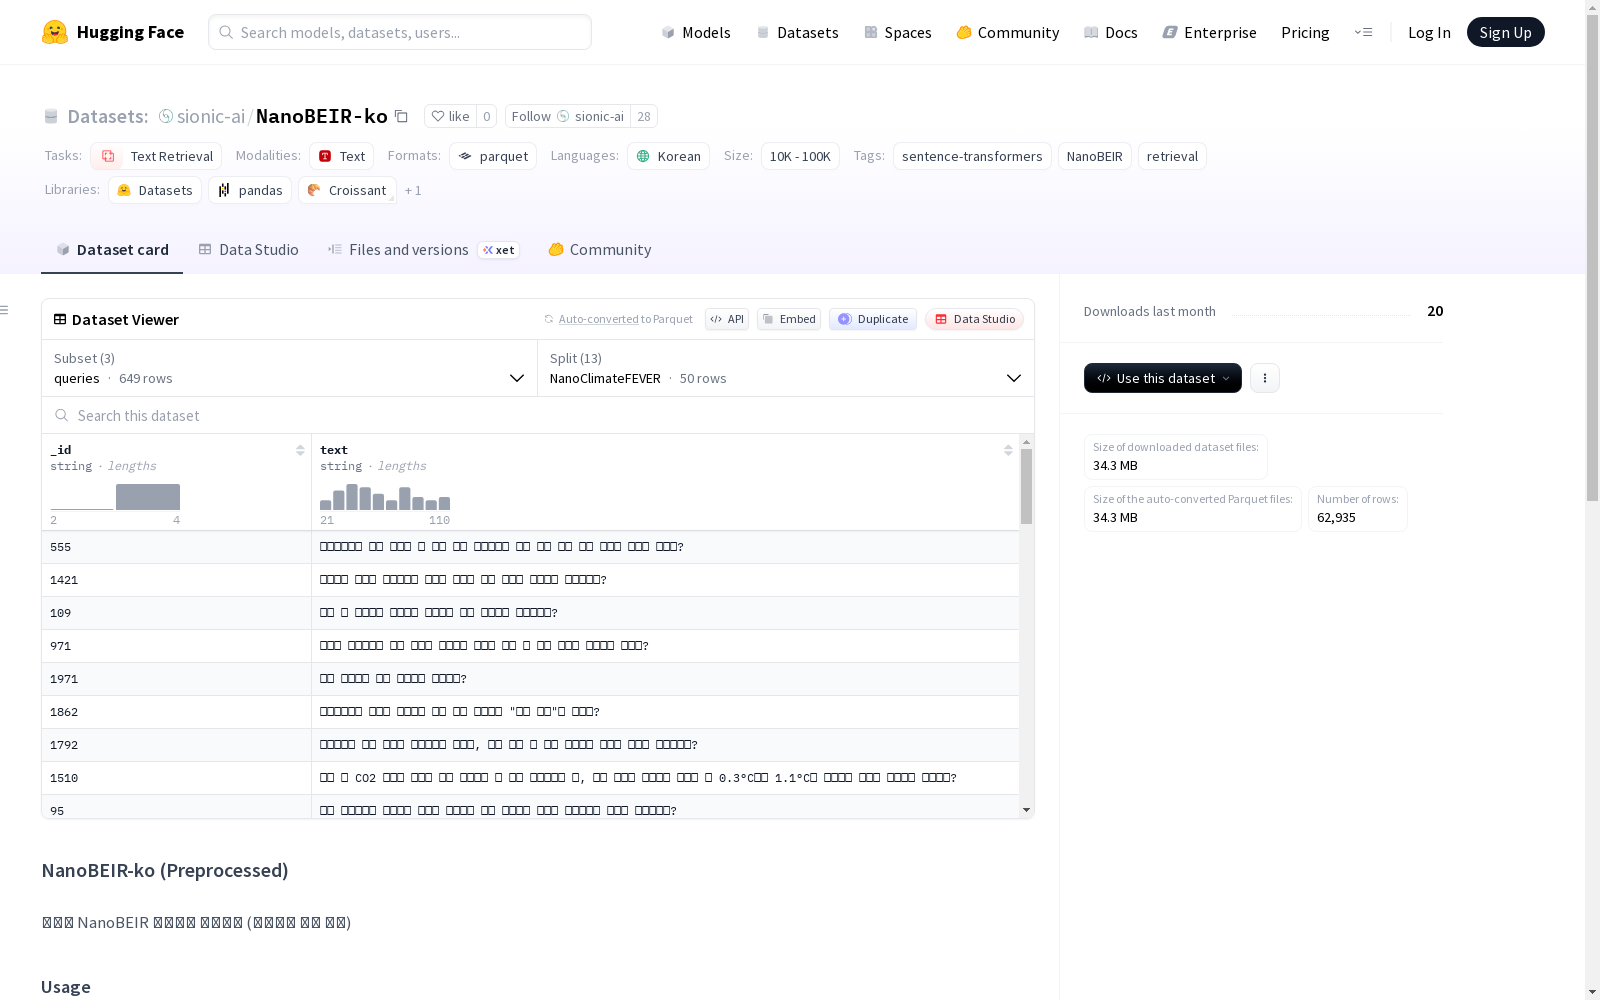The height and width of the screenshot is (1000, 1600).
Task: Expand the header more-options menu icon
Action: (x=1363, y=32)
